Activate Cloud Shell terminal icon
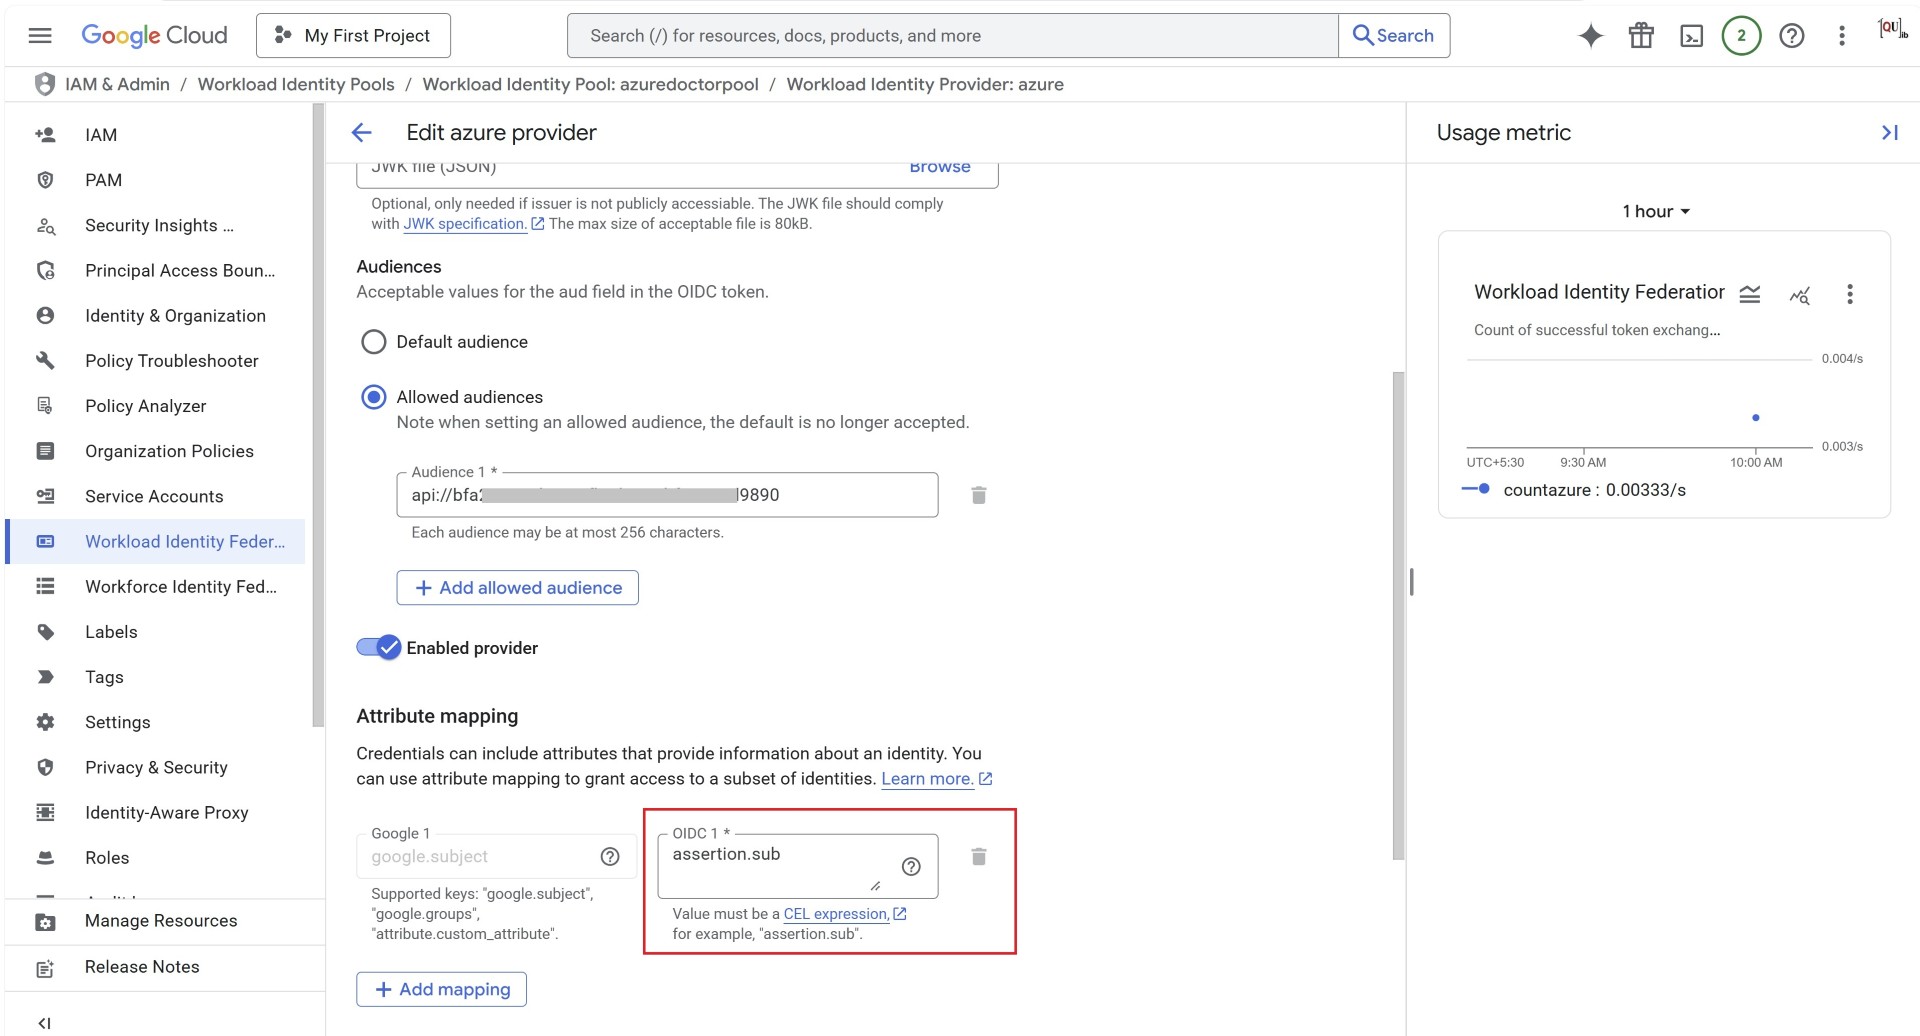Image resolution: width=1920 pixels, height=1036 pixels. [x=1691, y=36]
